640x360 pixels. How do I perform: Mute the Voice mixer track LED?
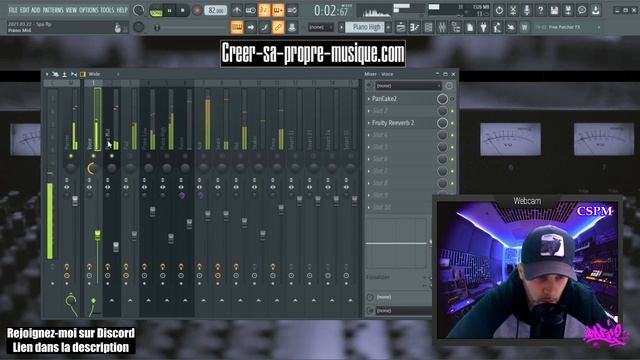(x=93, y=156)
